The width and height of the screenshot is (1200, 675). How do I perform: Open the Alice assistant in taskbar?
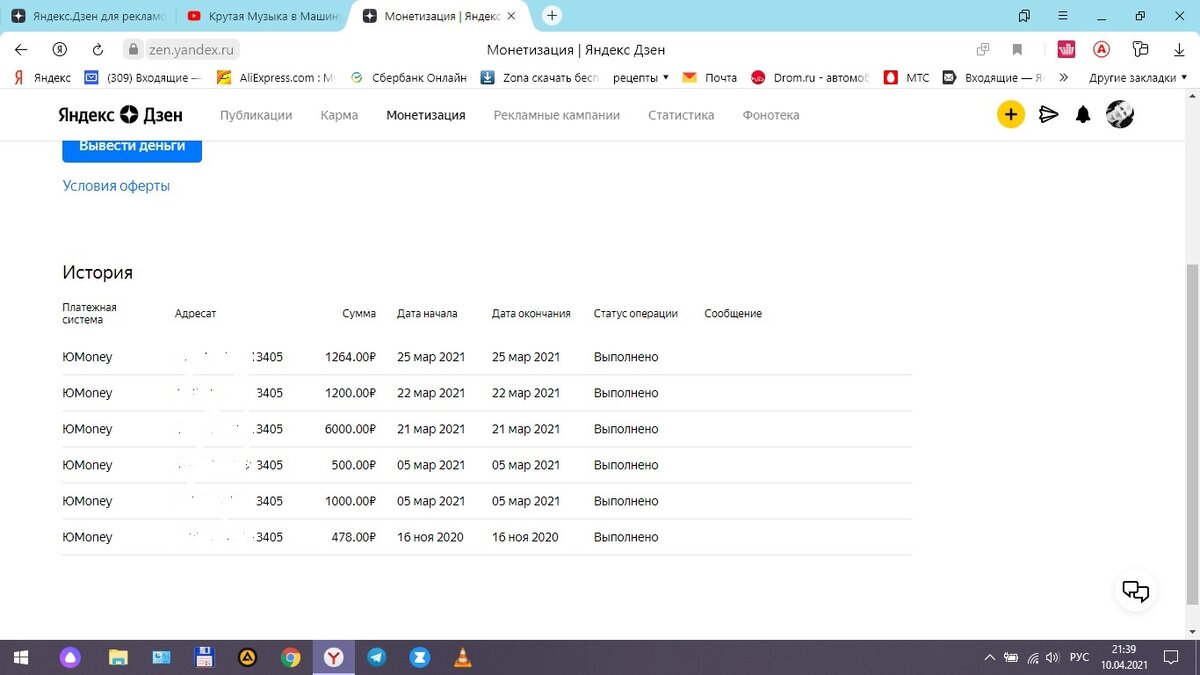point(70,657)
